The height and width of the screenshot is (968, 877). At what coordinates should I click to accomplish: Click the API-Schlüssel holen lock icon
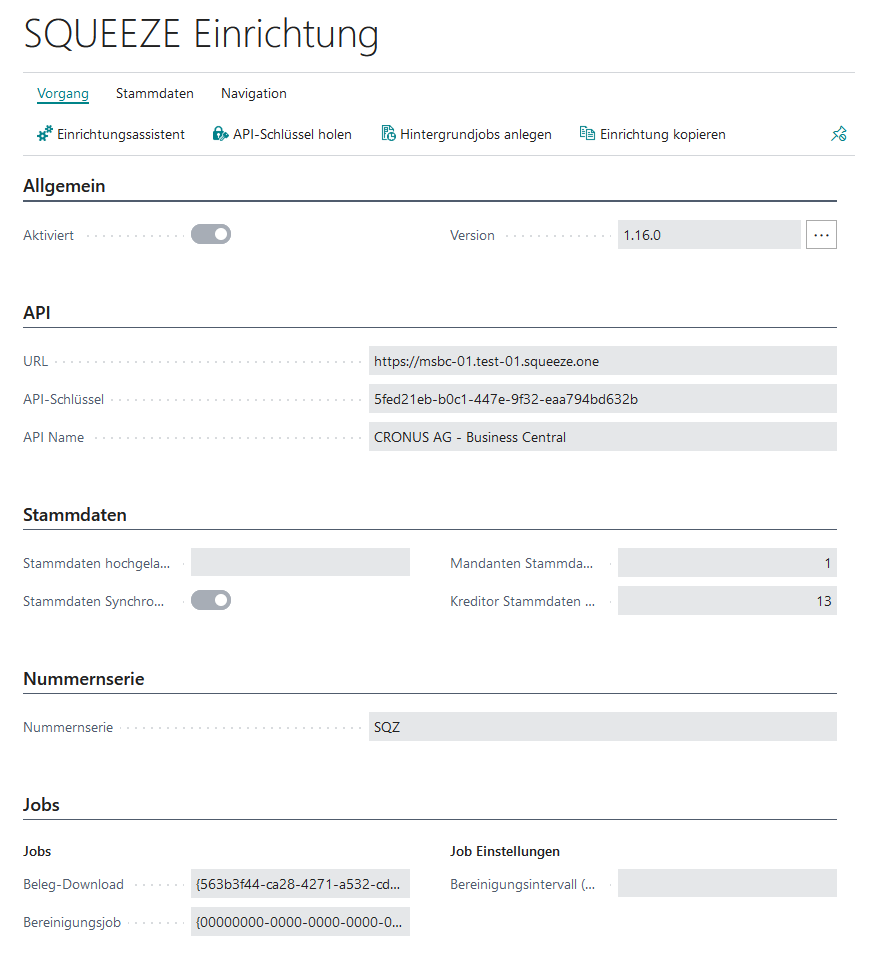coord(221,134)
